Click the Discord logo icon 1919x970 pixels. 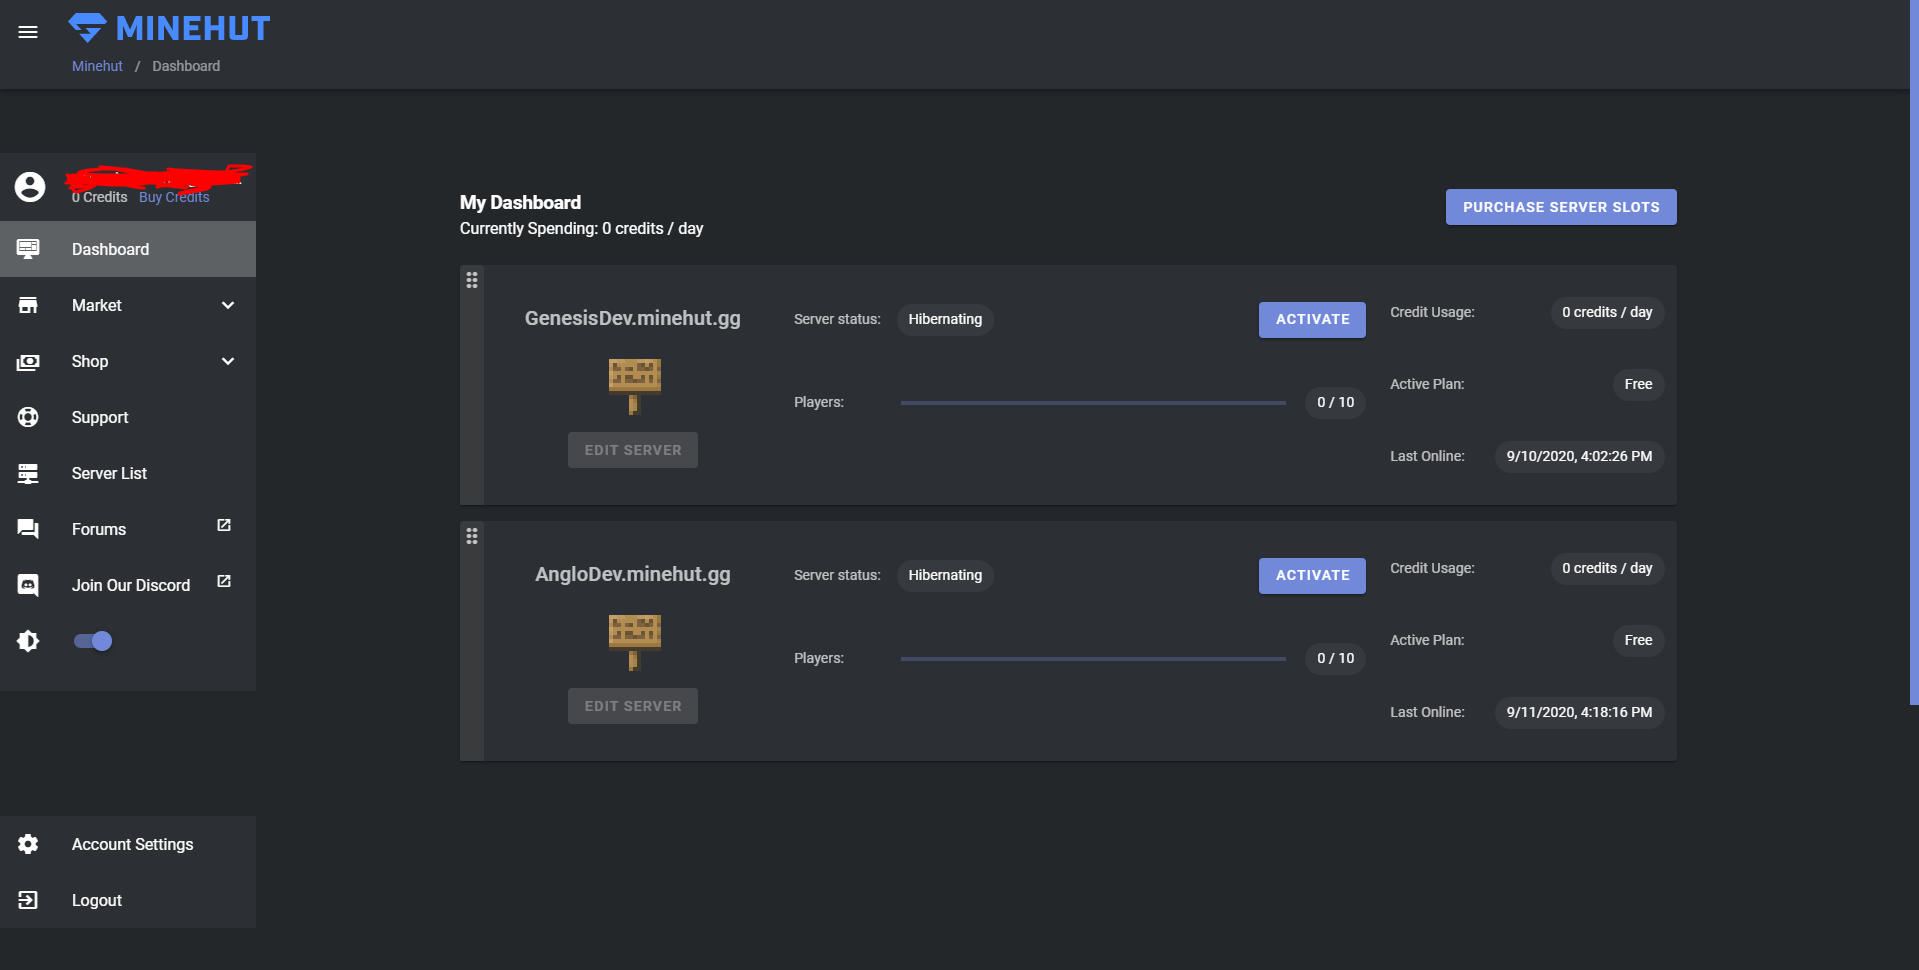coord(28,585)
